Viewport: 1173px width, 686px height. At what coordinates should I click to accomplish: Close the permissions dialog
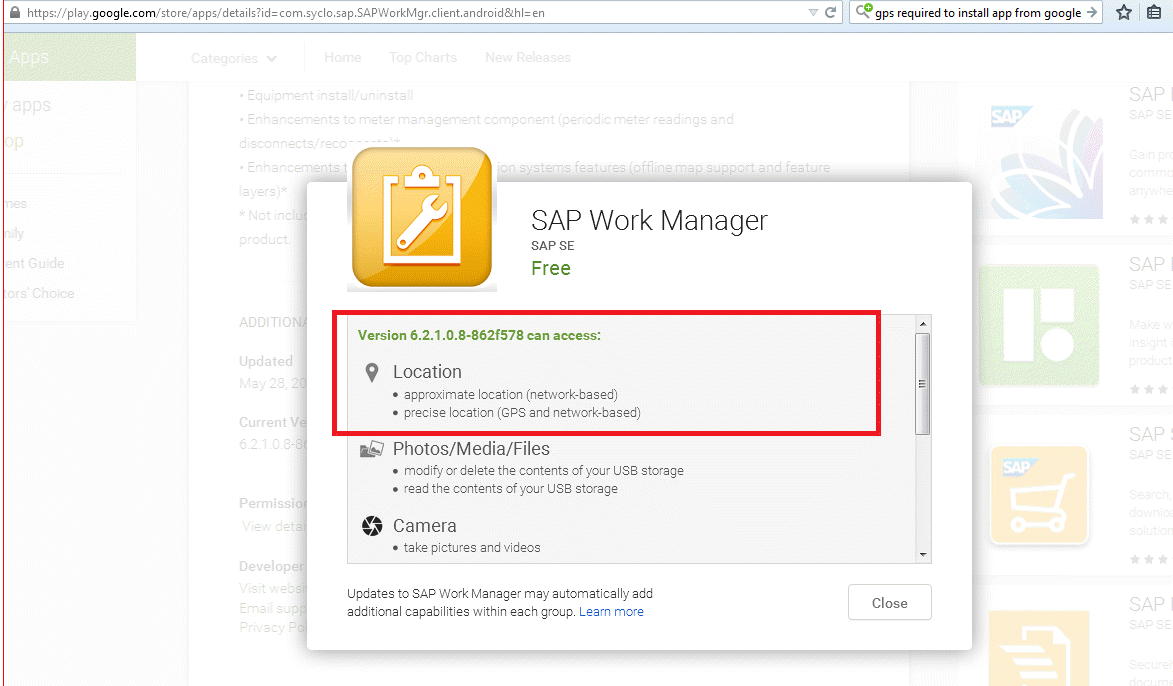[x=889, y=602]
